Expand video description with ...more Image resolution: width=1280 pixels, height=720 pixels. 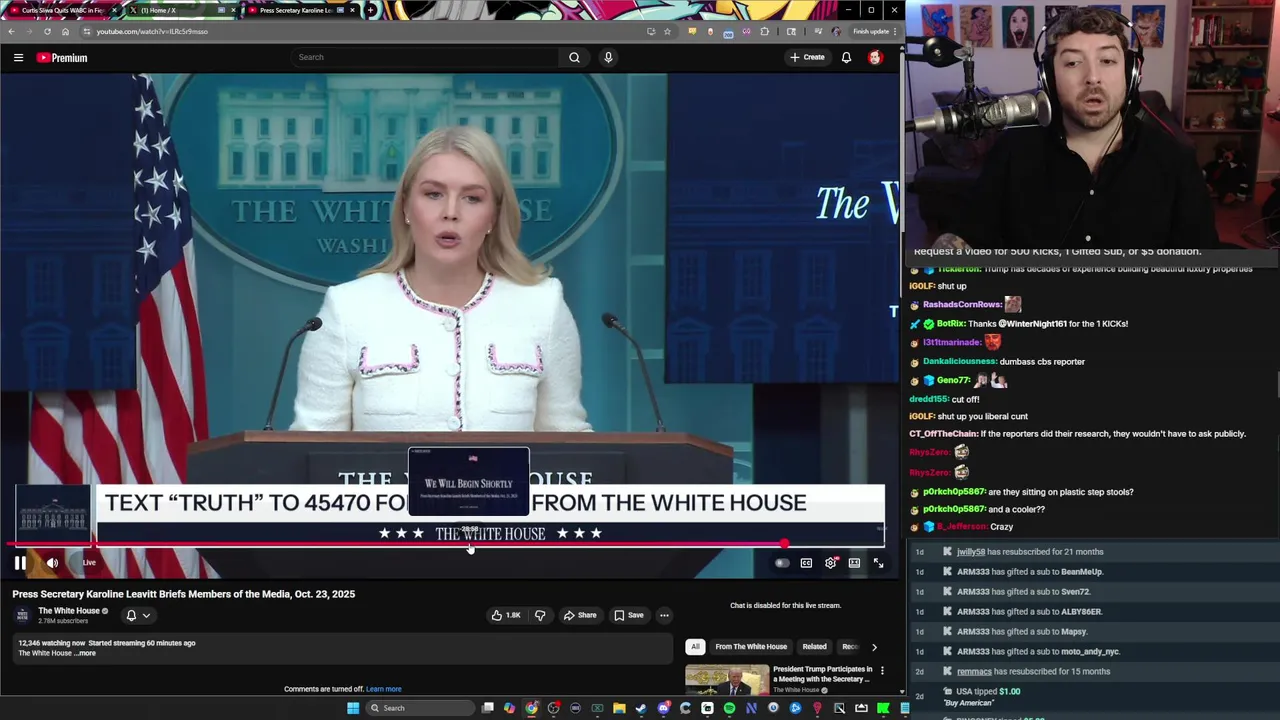tap(87, 653)
